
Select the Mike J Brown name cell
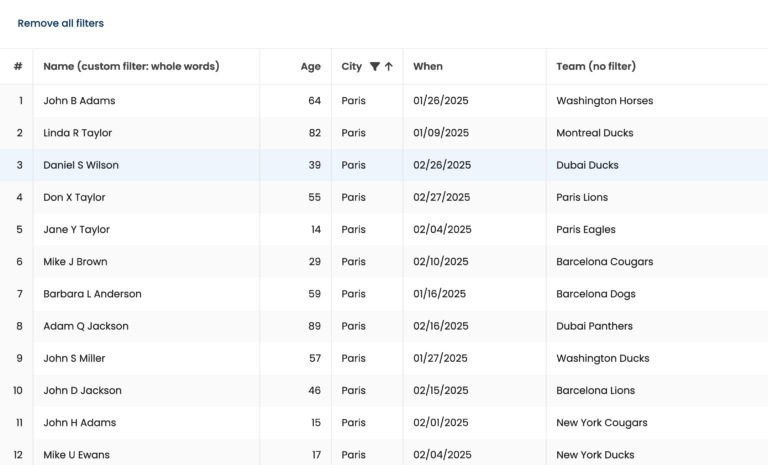(75, 261)
